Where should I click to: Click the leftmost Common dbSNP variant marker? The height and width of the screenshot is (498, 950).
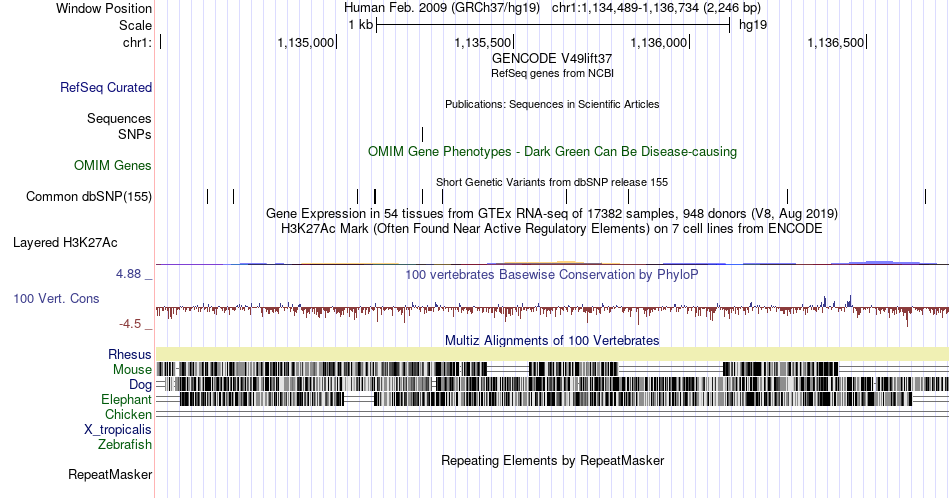click(207, 196)
